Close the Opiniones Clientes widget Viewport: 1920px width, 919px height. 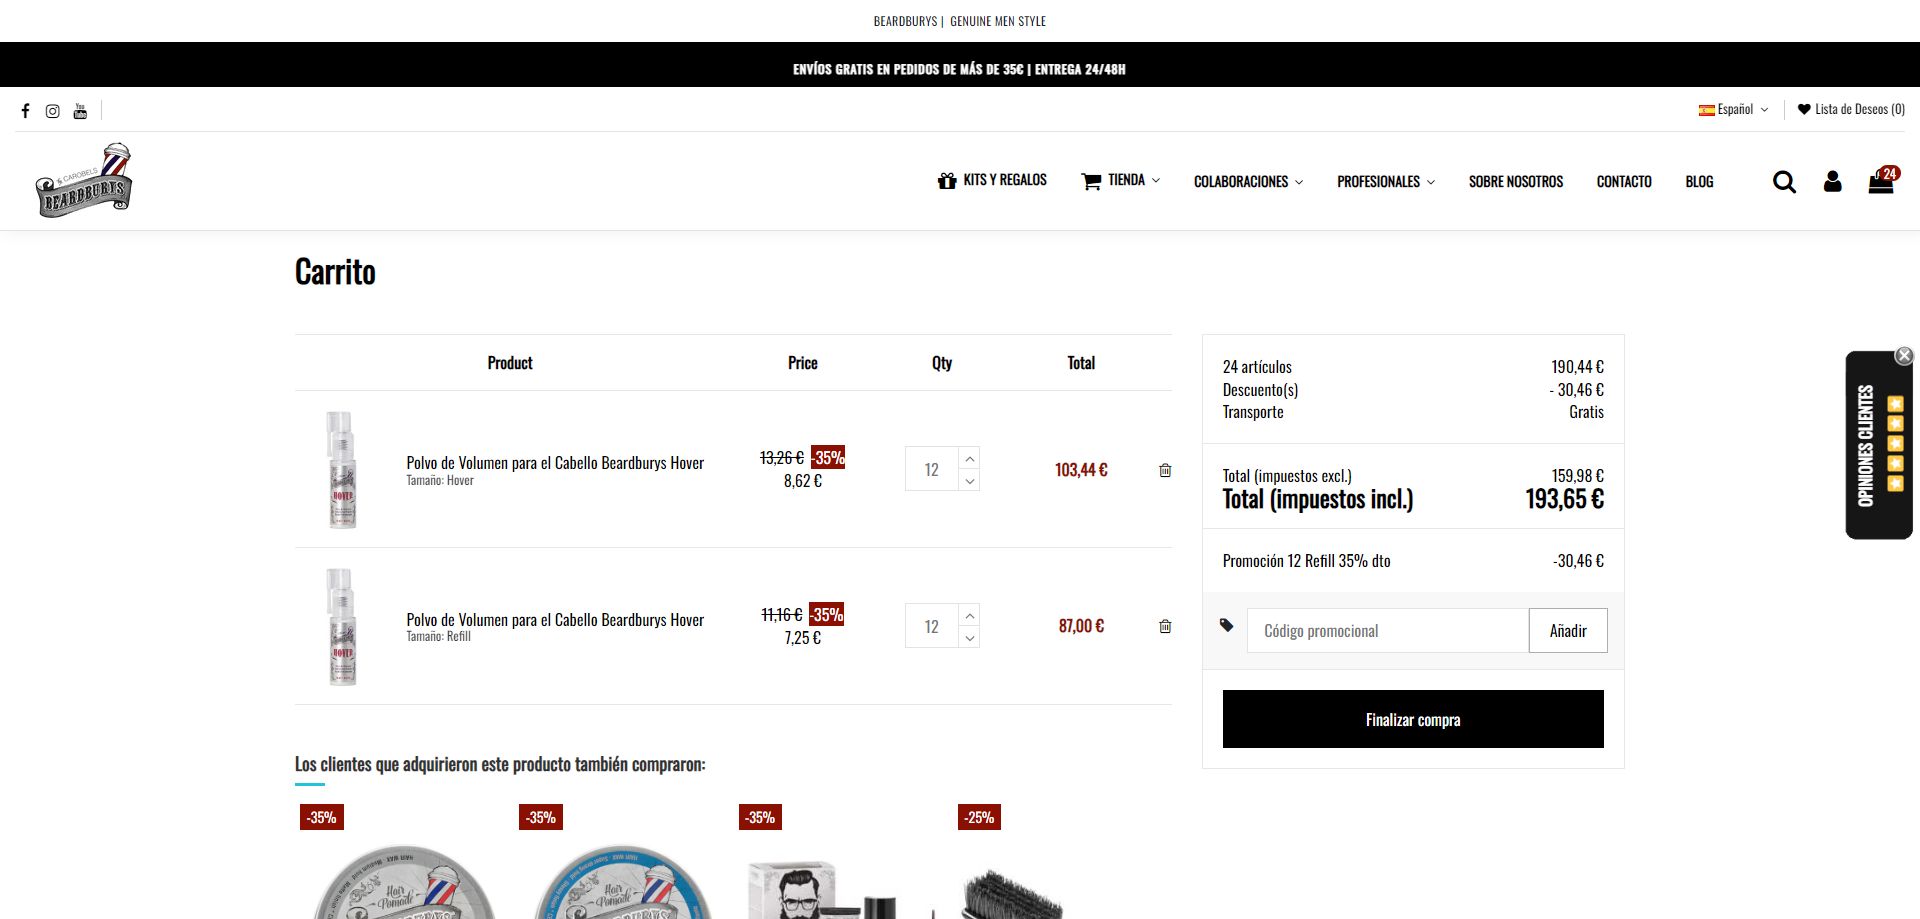(1904, 356)
